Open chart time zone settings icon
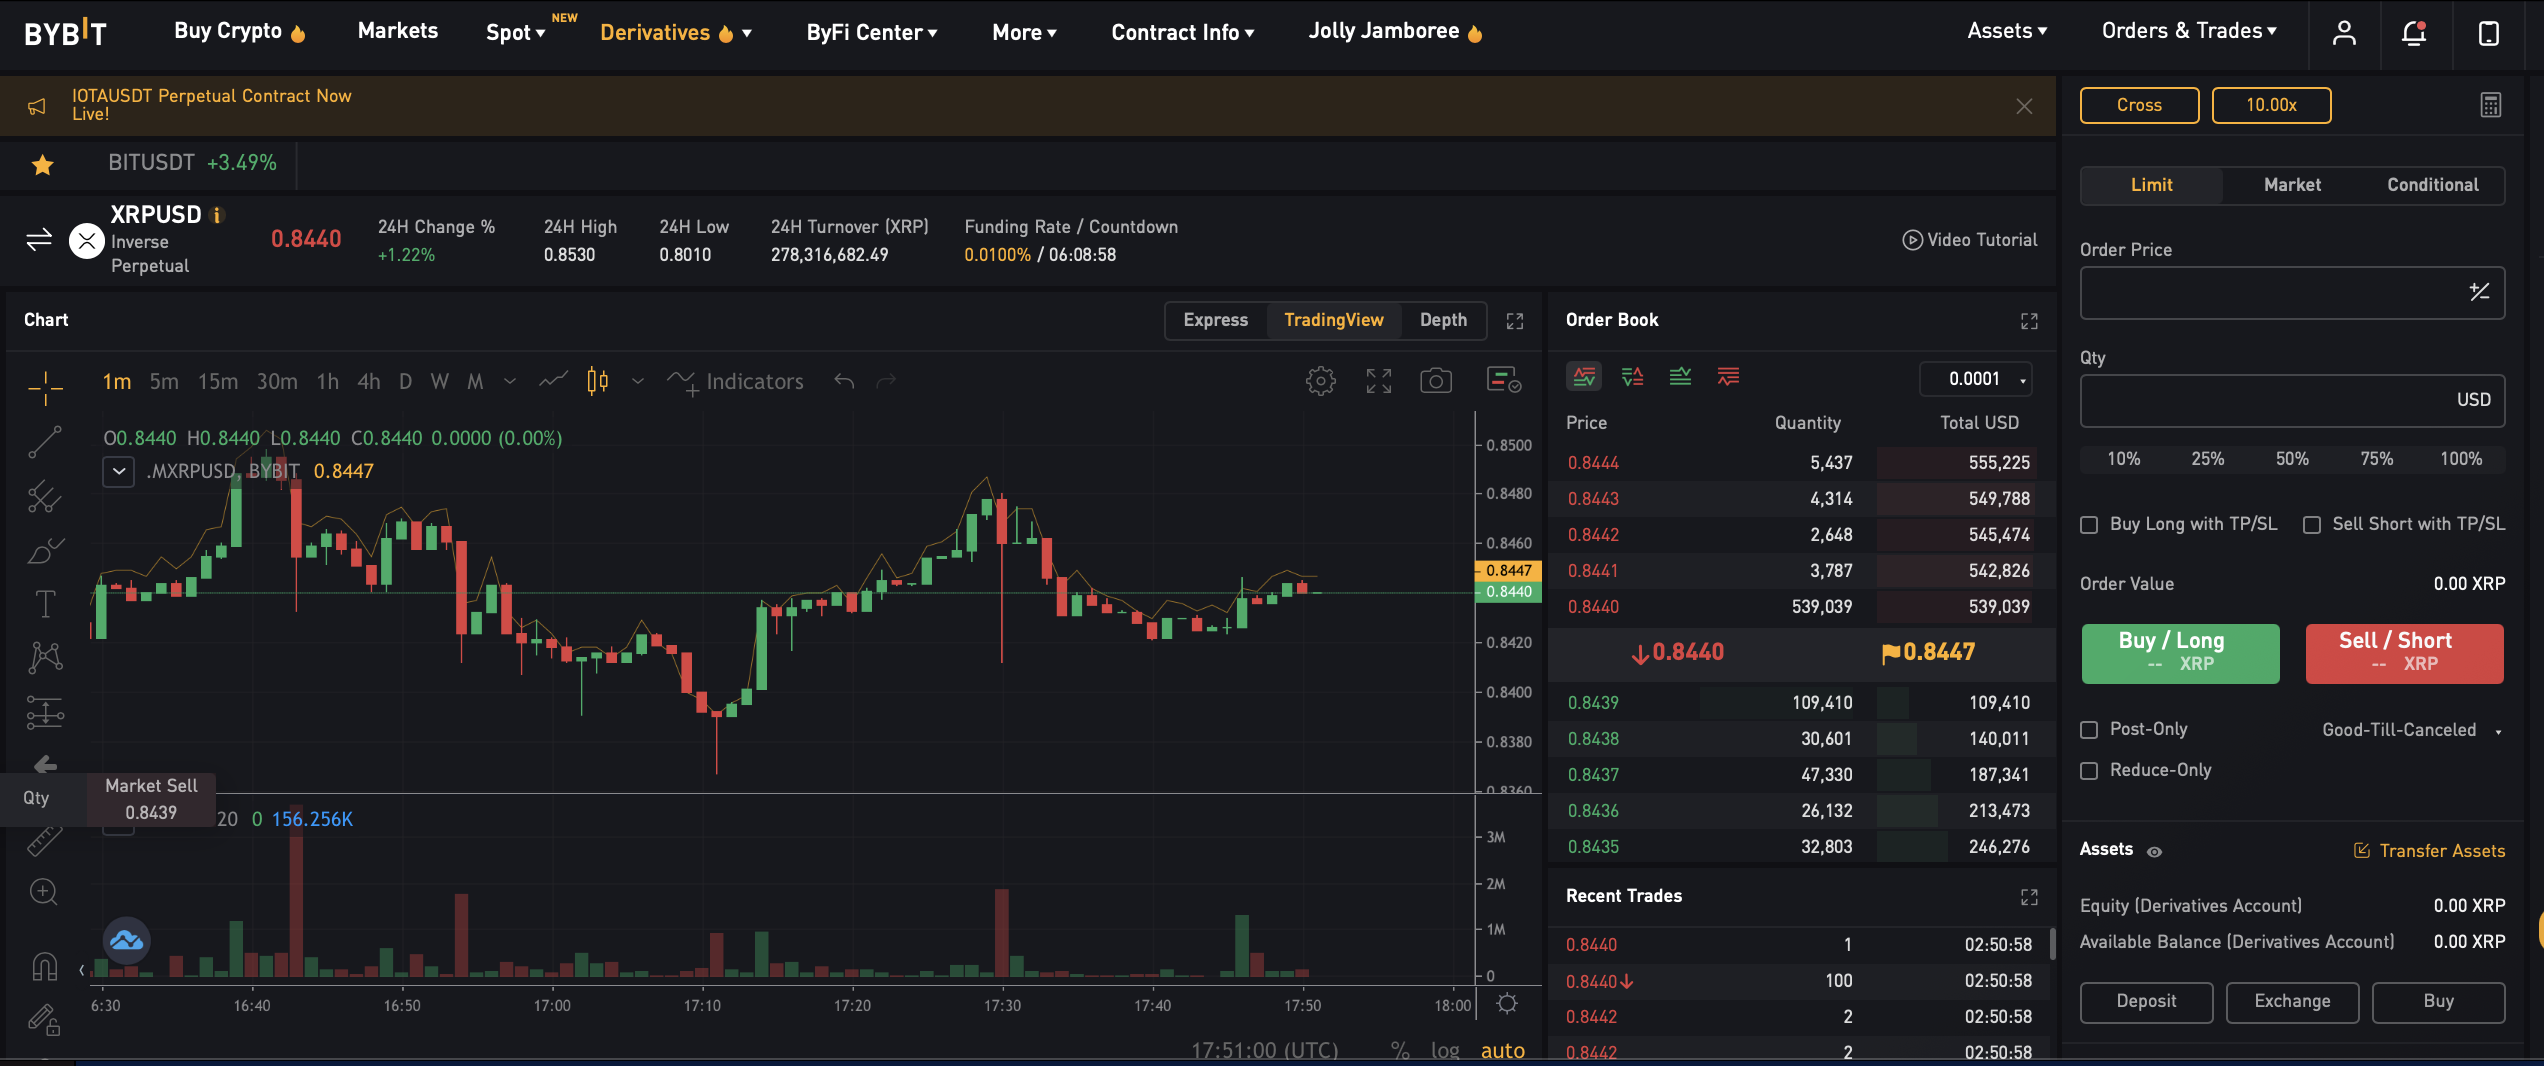 tap(1507, 1003)
